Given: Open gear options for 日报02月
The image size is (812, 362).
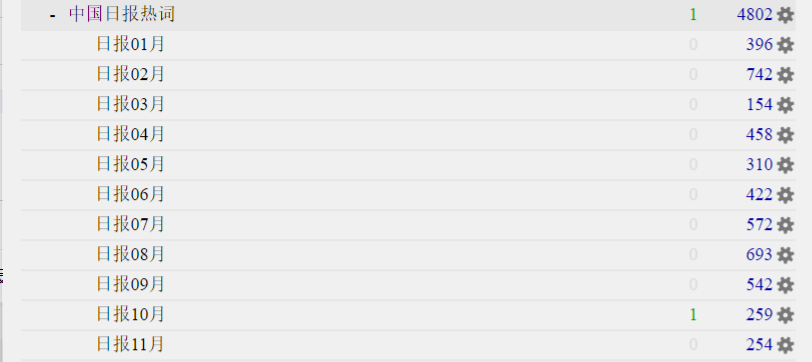Looking at the screenshot, I should pyautogui.click(x=786, y=75).
